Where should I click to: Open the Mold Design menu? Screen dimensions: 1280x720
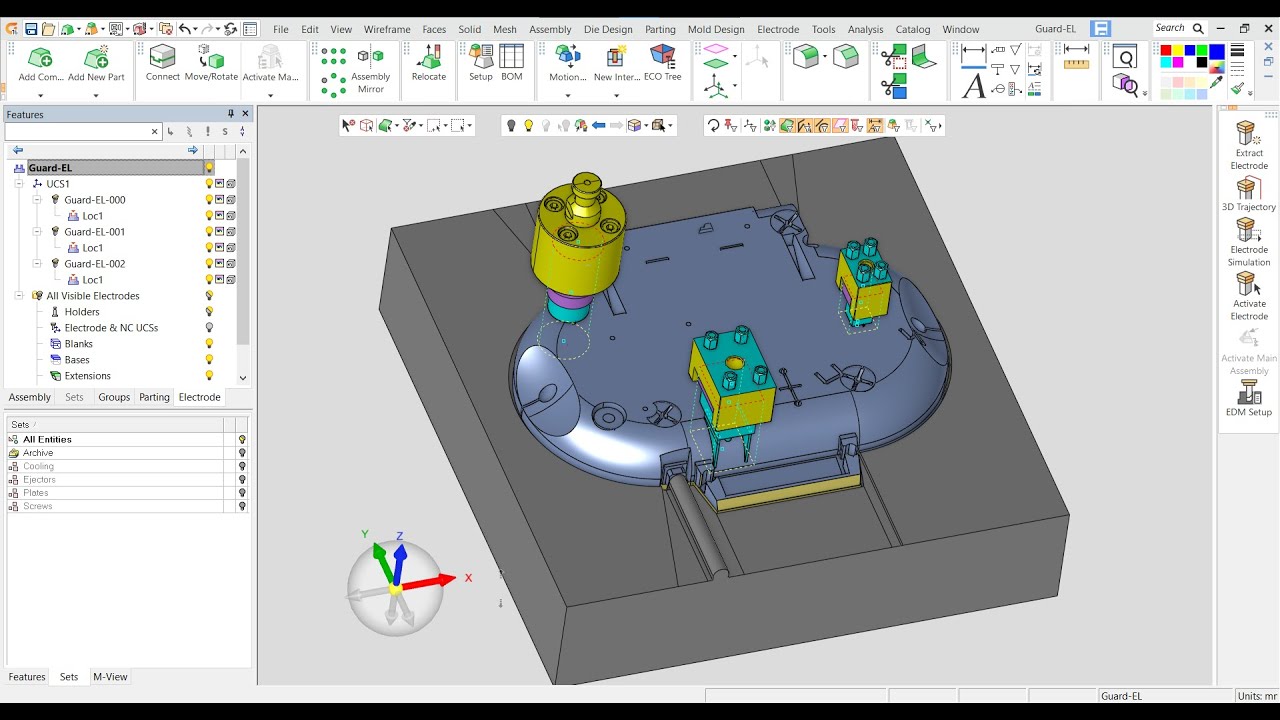click(716, 29)
